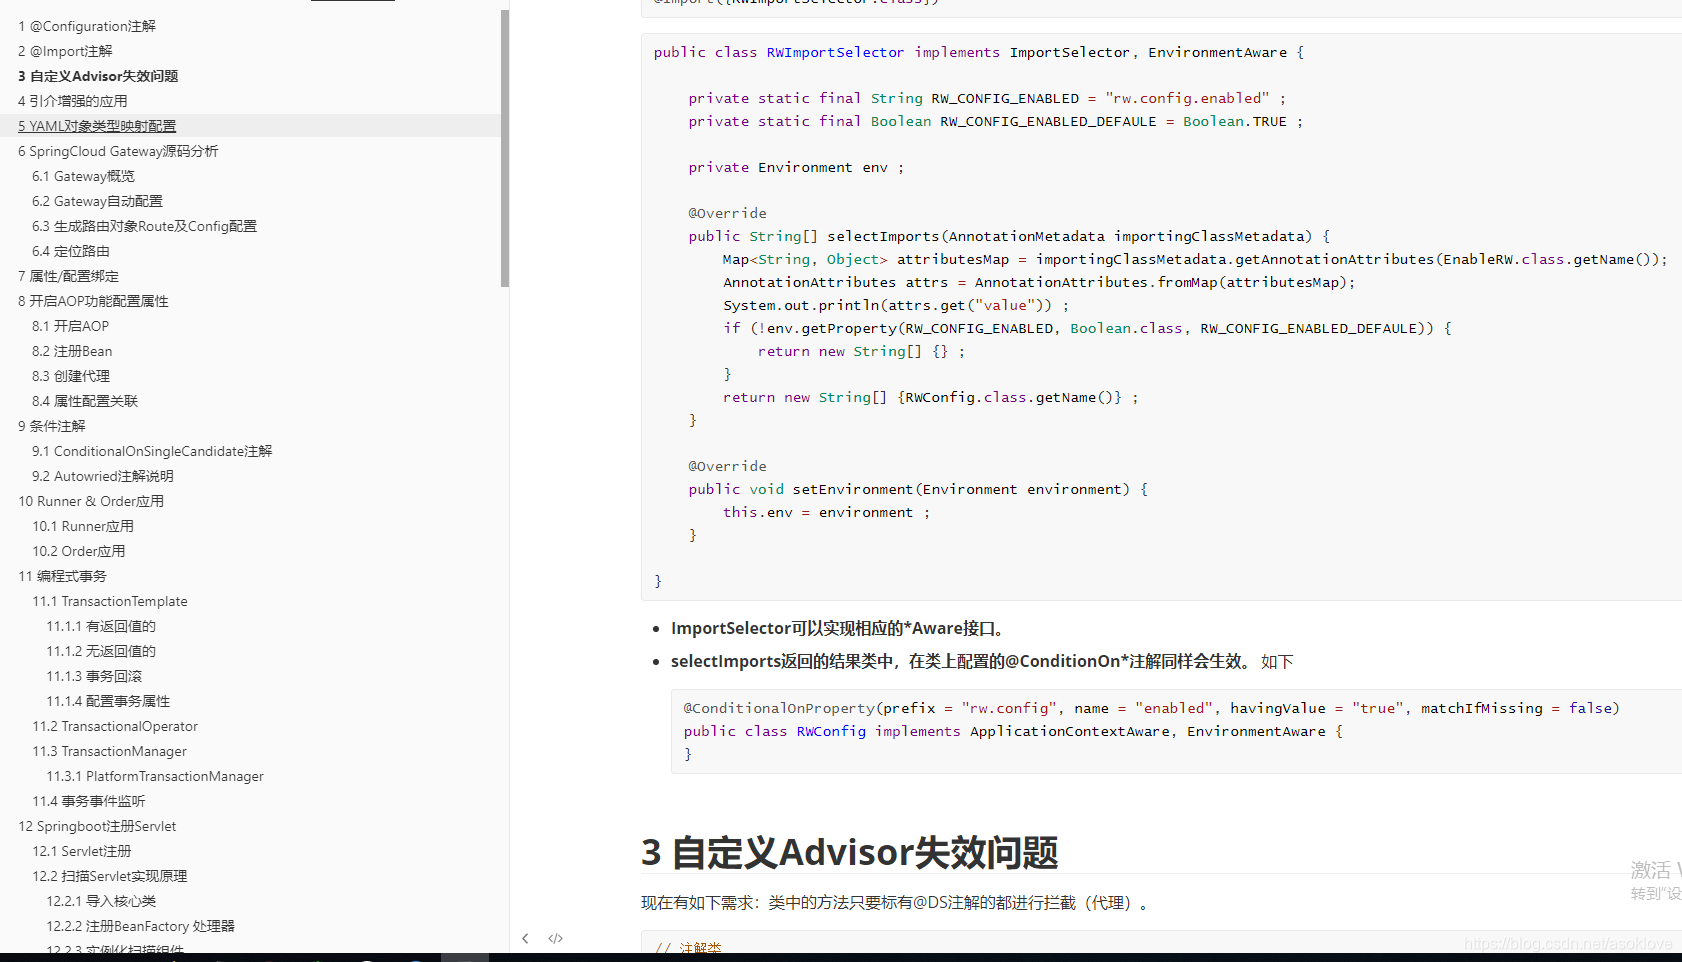Open '11.1.3 事务回滚' outline entry

click(x=94, y=676)
